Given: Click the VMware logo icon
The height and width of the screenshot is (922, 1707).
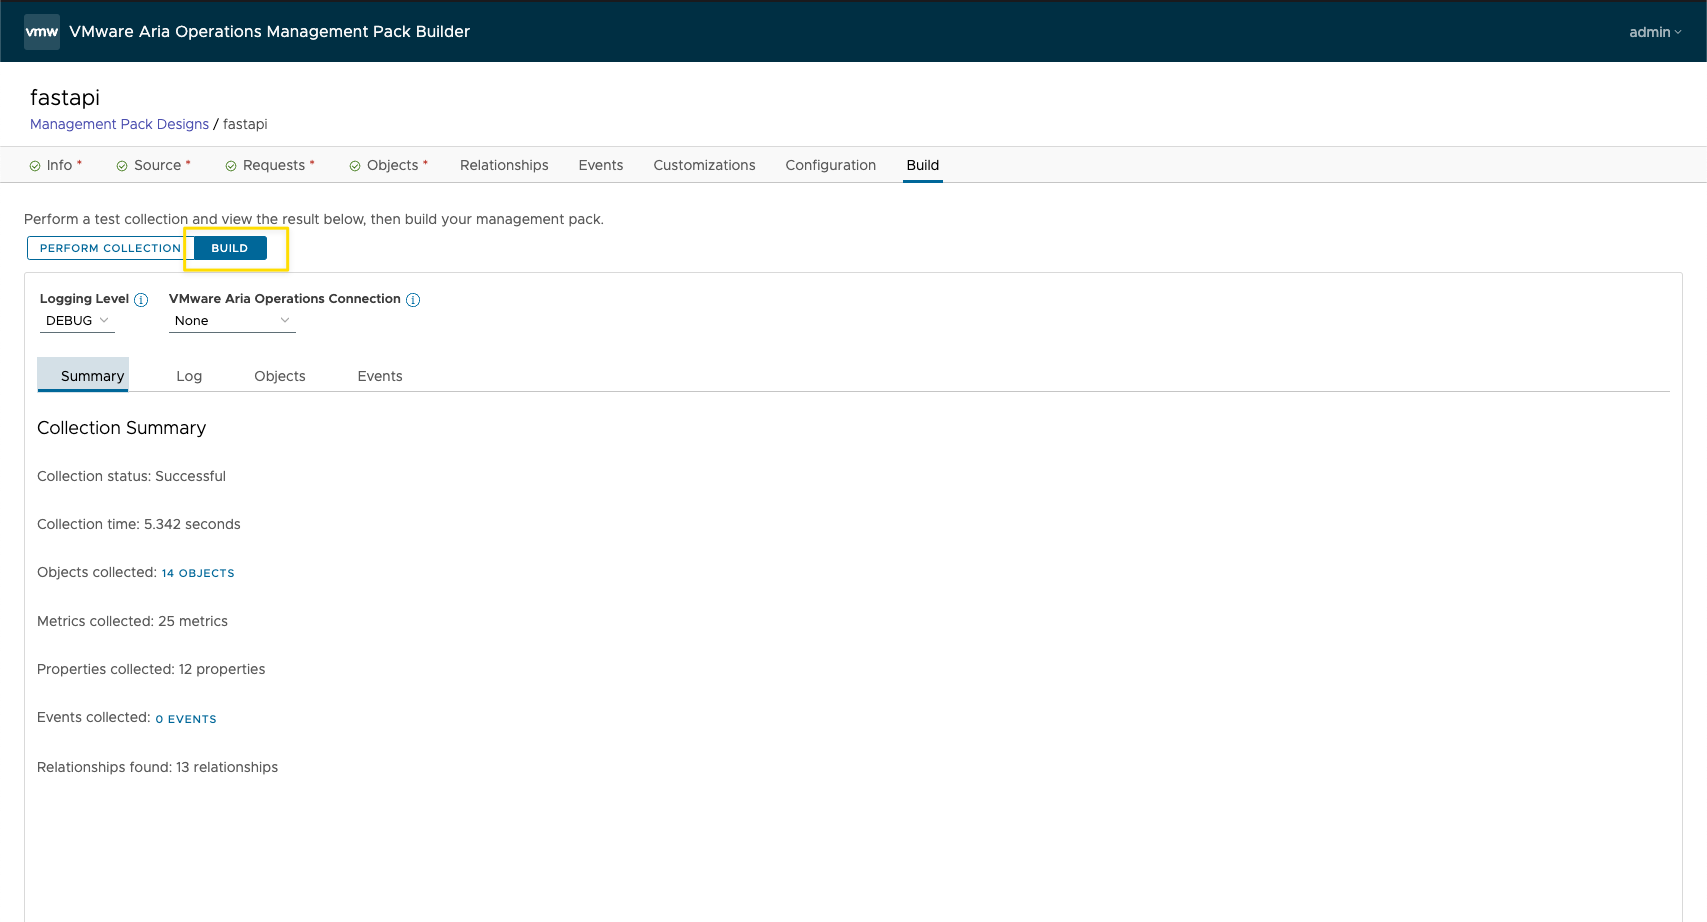Looking at the screenshot, I should click(41, 32).
